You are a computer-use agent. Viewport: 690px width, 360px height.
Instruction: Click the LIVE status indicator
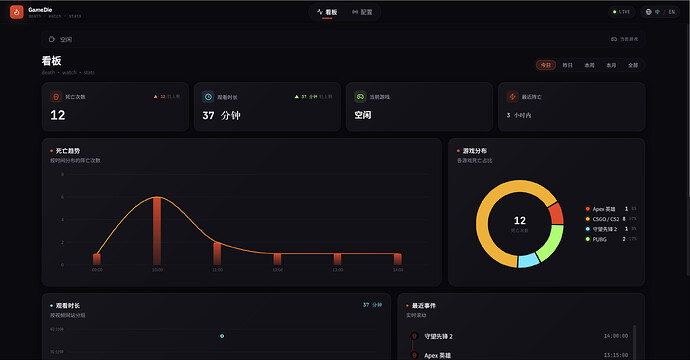coord(621,12)
